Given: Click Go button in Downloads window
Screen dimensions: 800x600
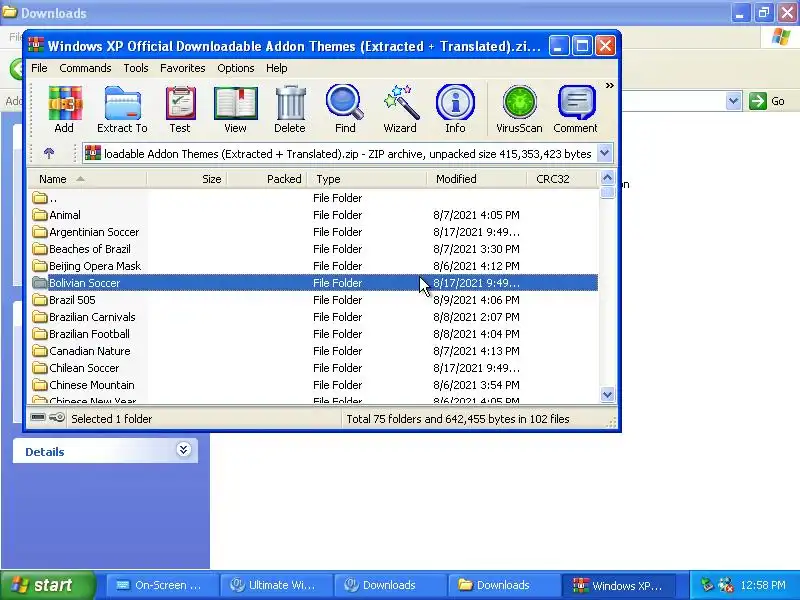Looking at the screenshot, I should 767,101.
